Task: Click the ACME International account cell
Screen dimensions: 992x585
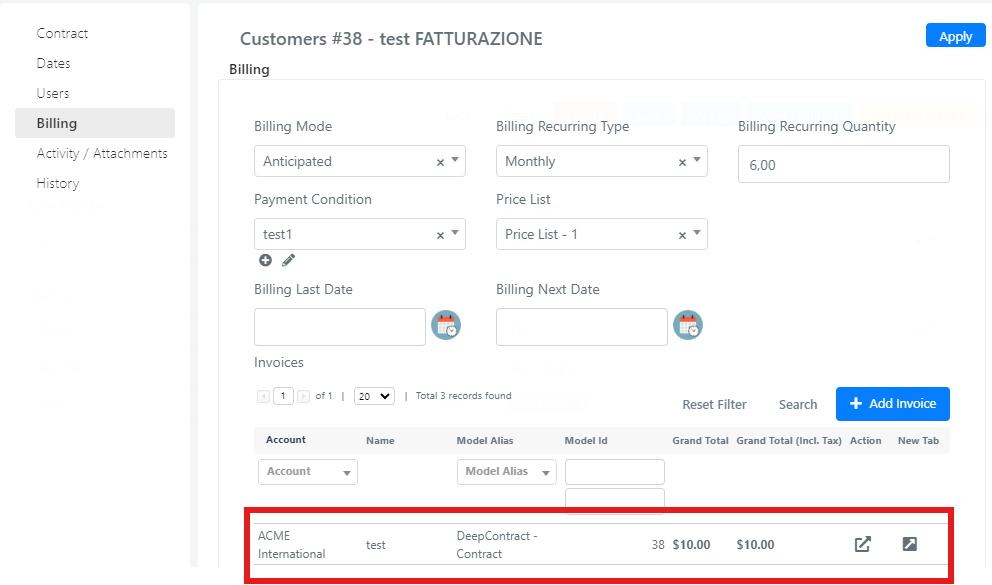Action: pos(291,545)
